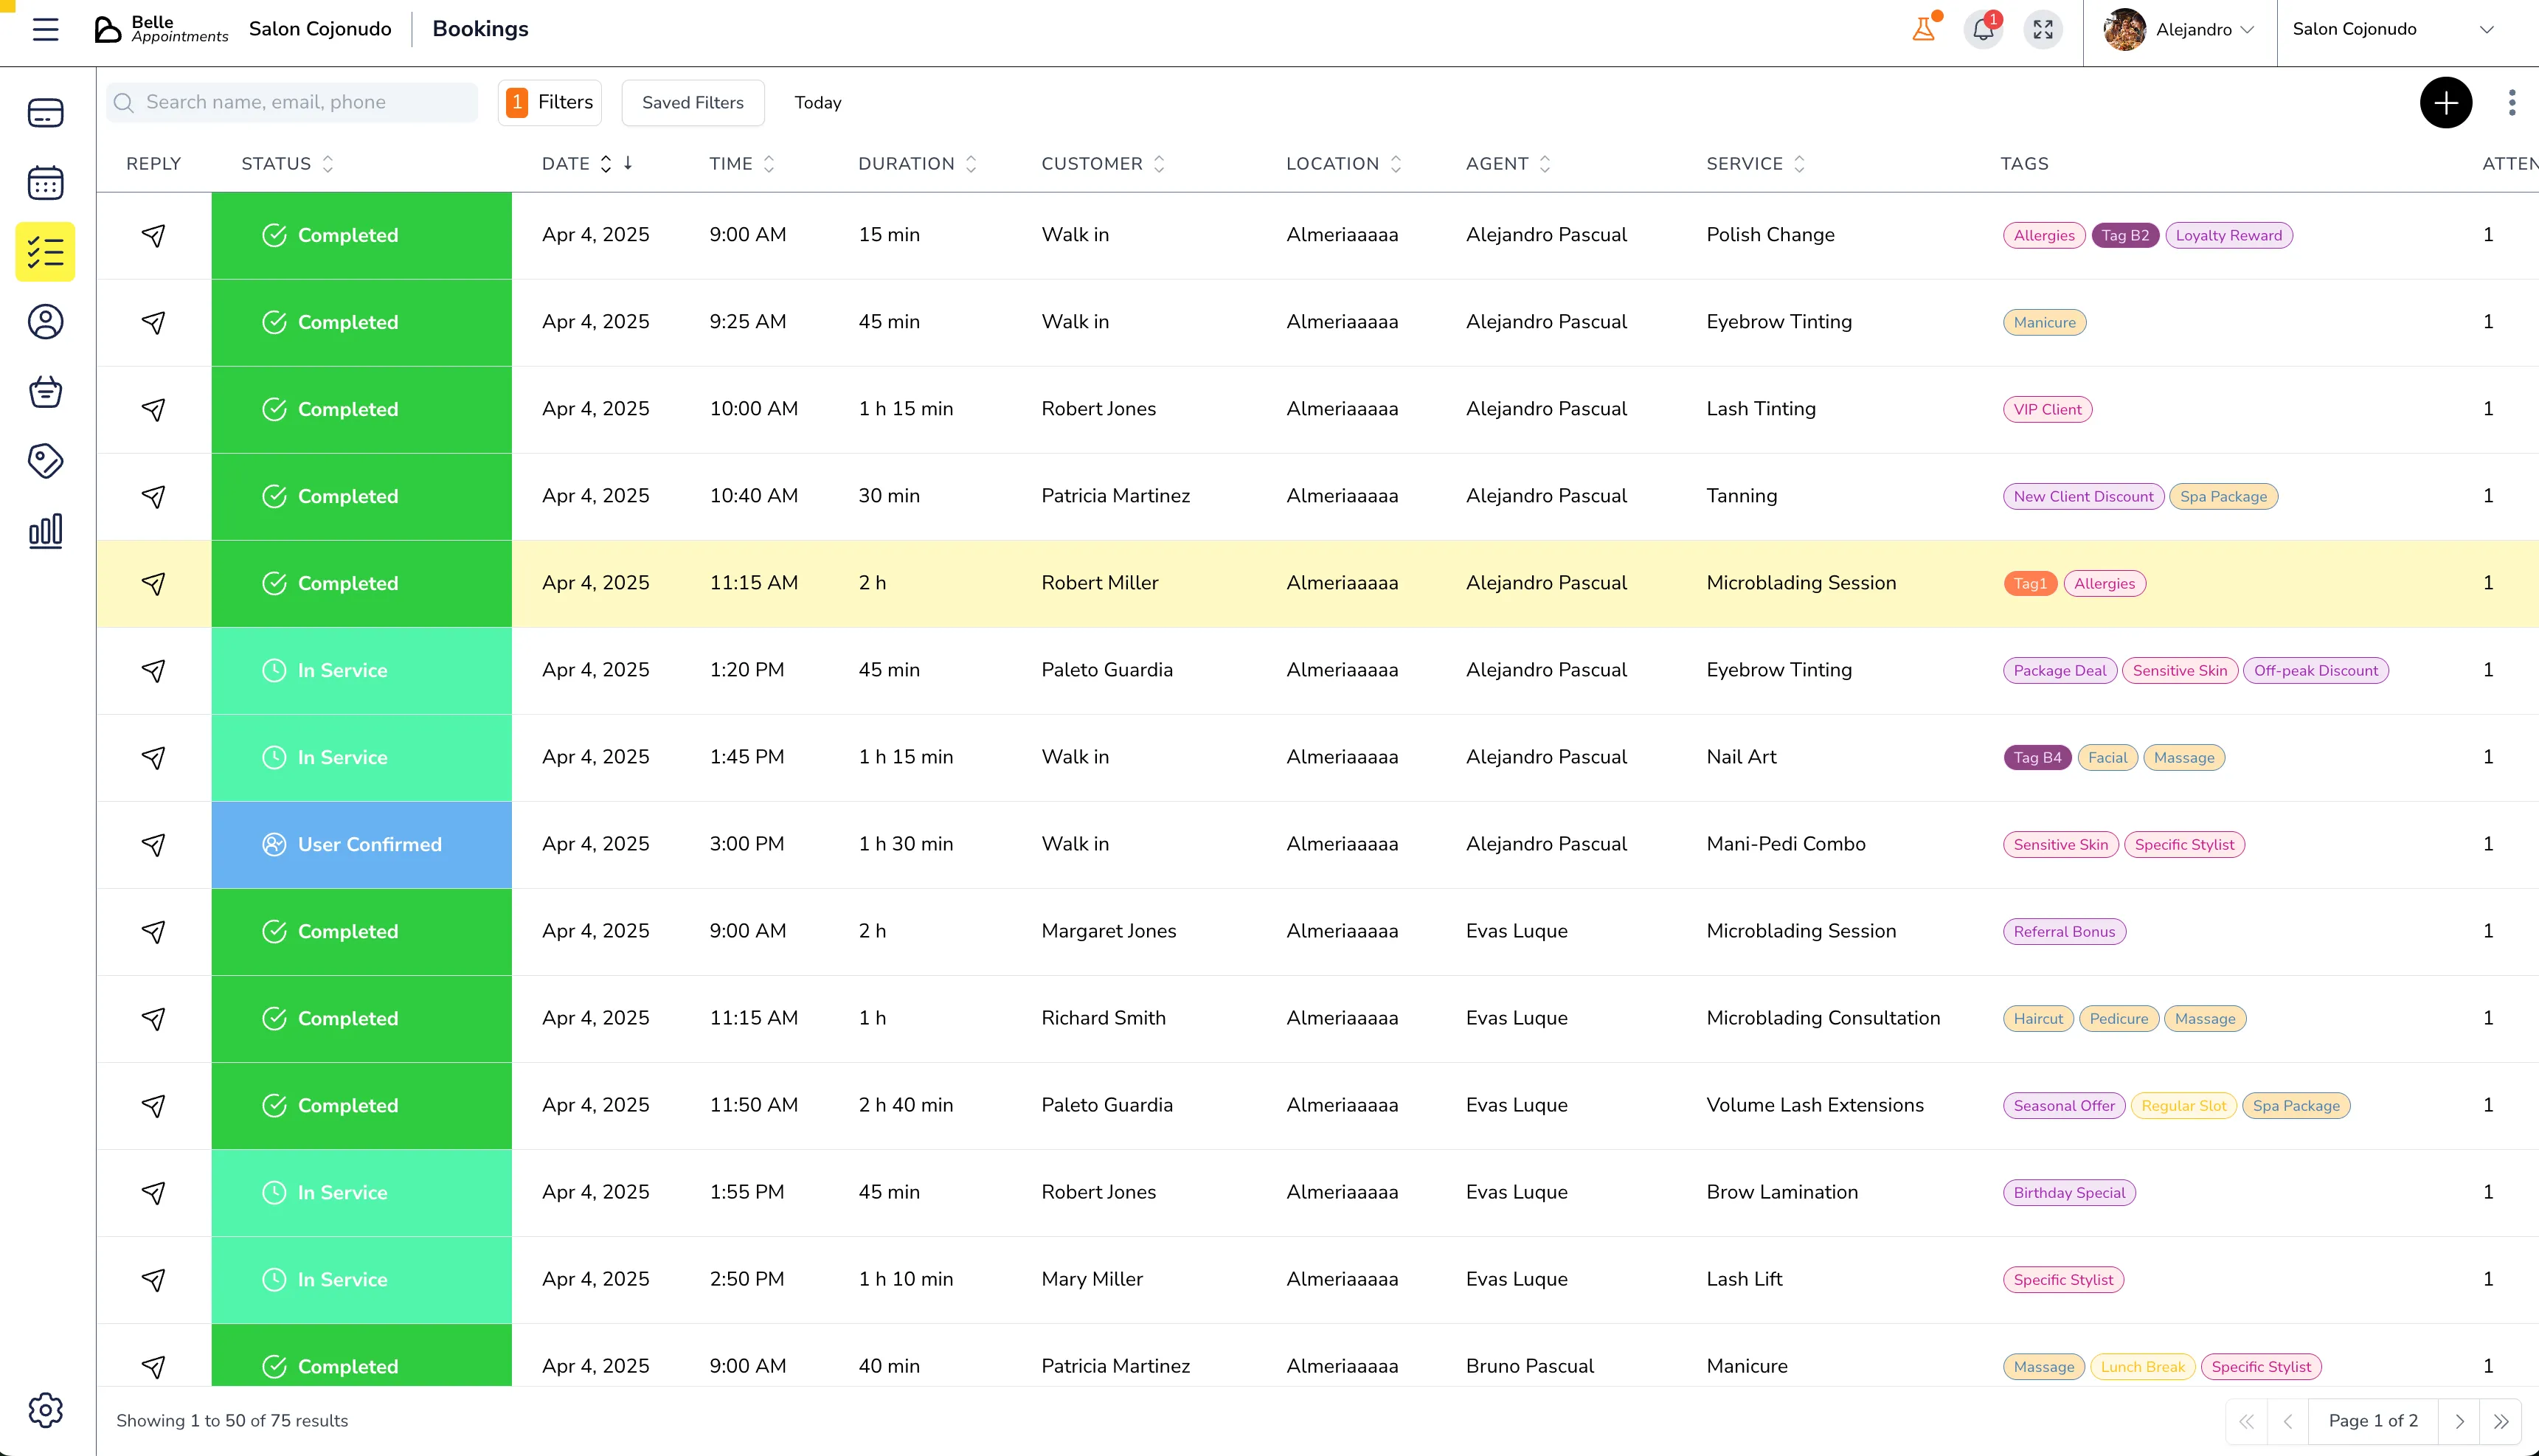
Task: Open the three-dot more options menu
Action: coord(2512,102)
